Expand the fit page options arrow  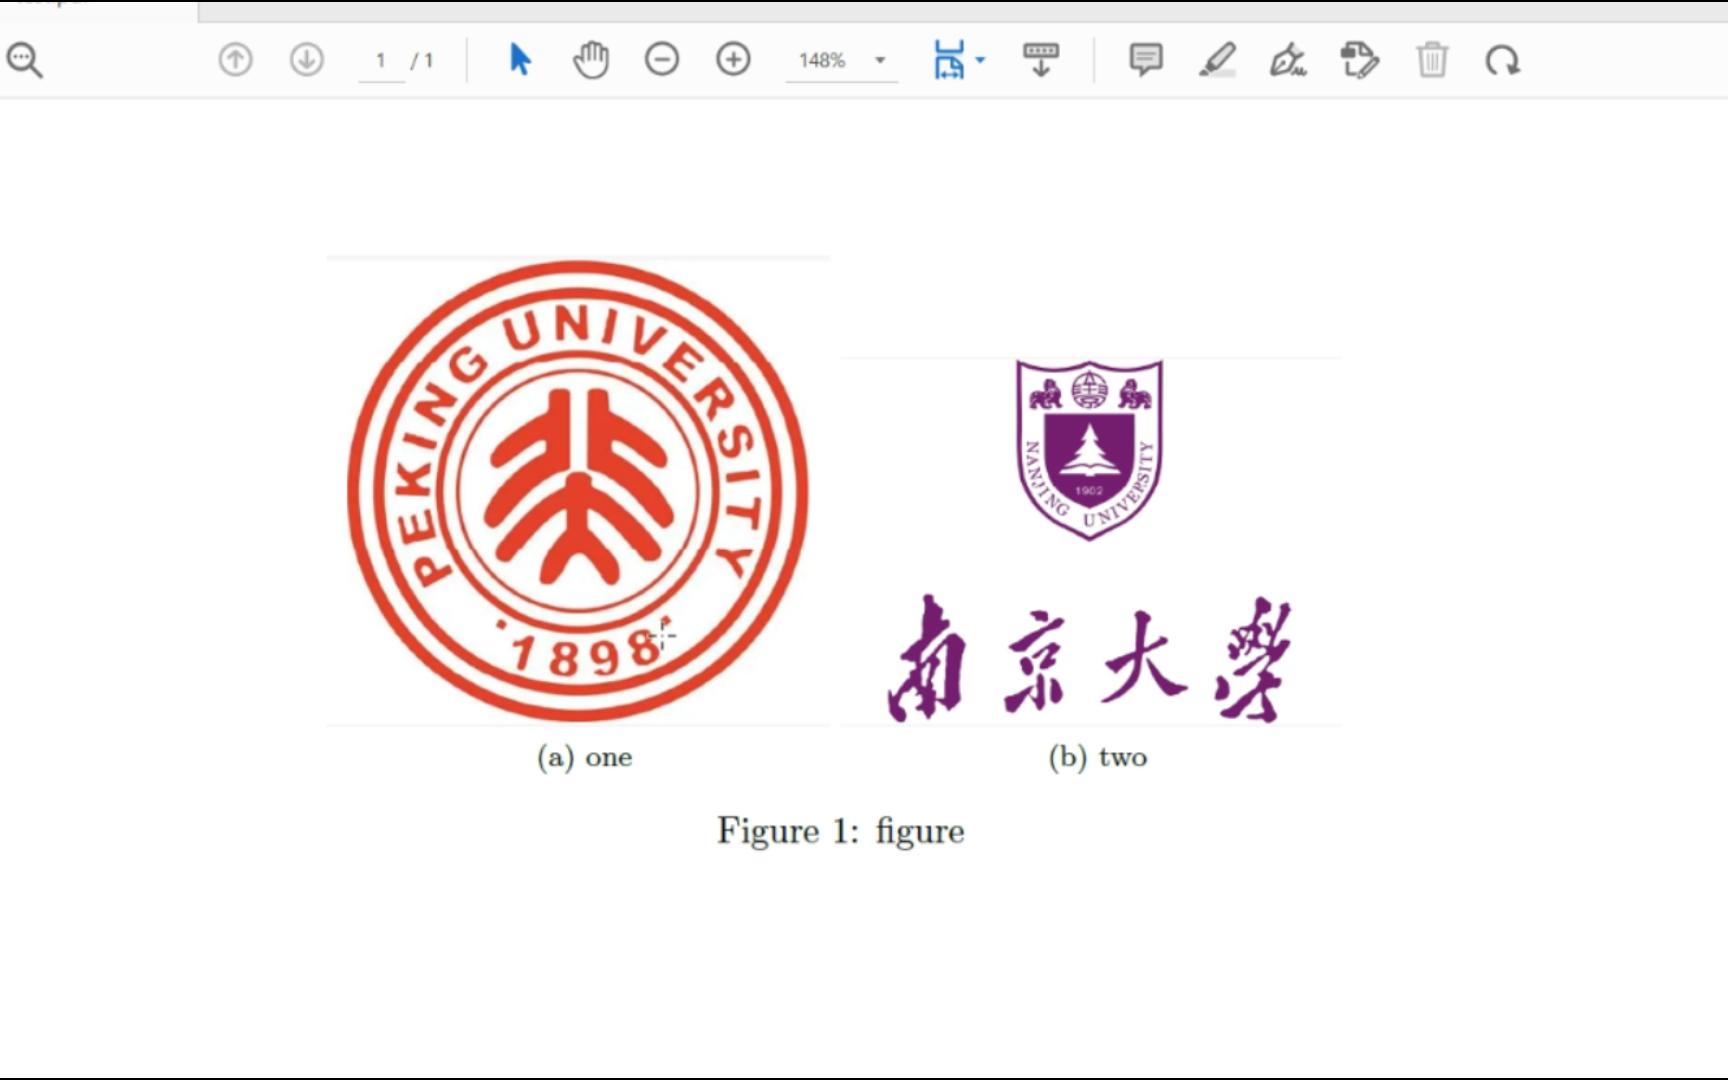tap(980, 60)
